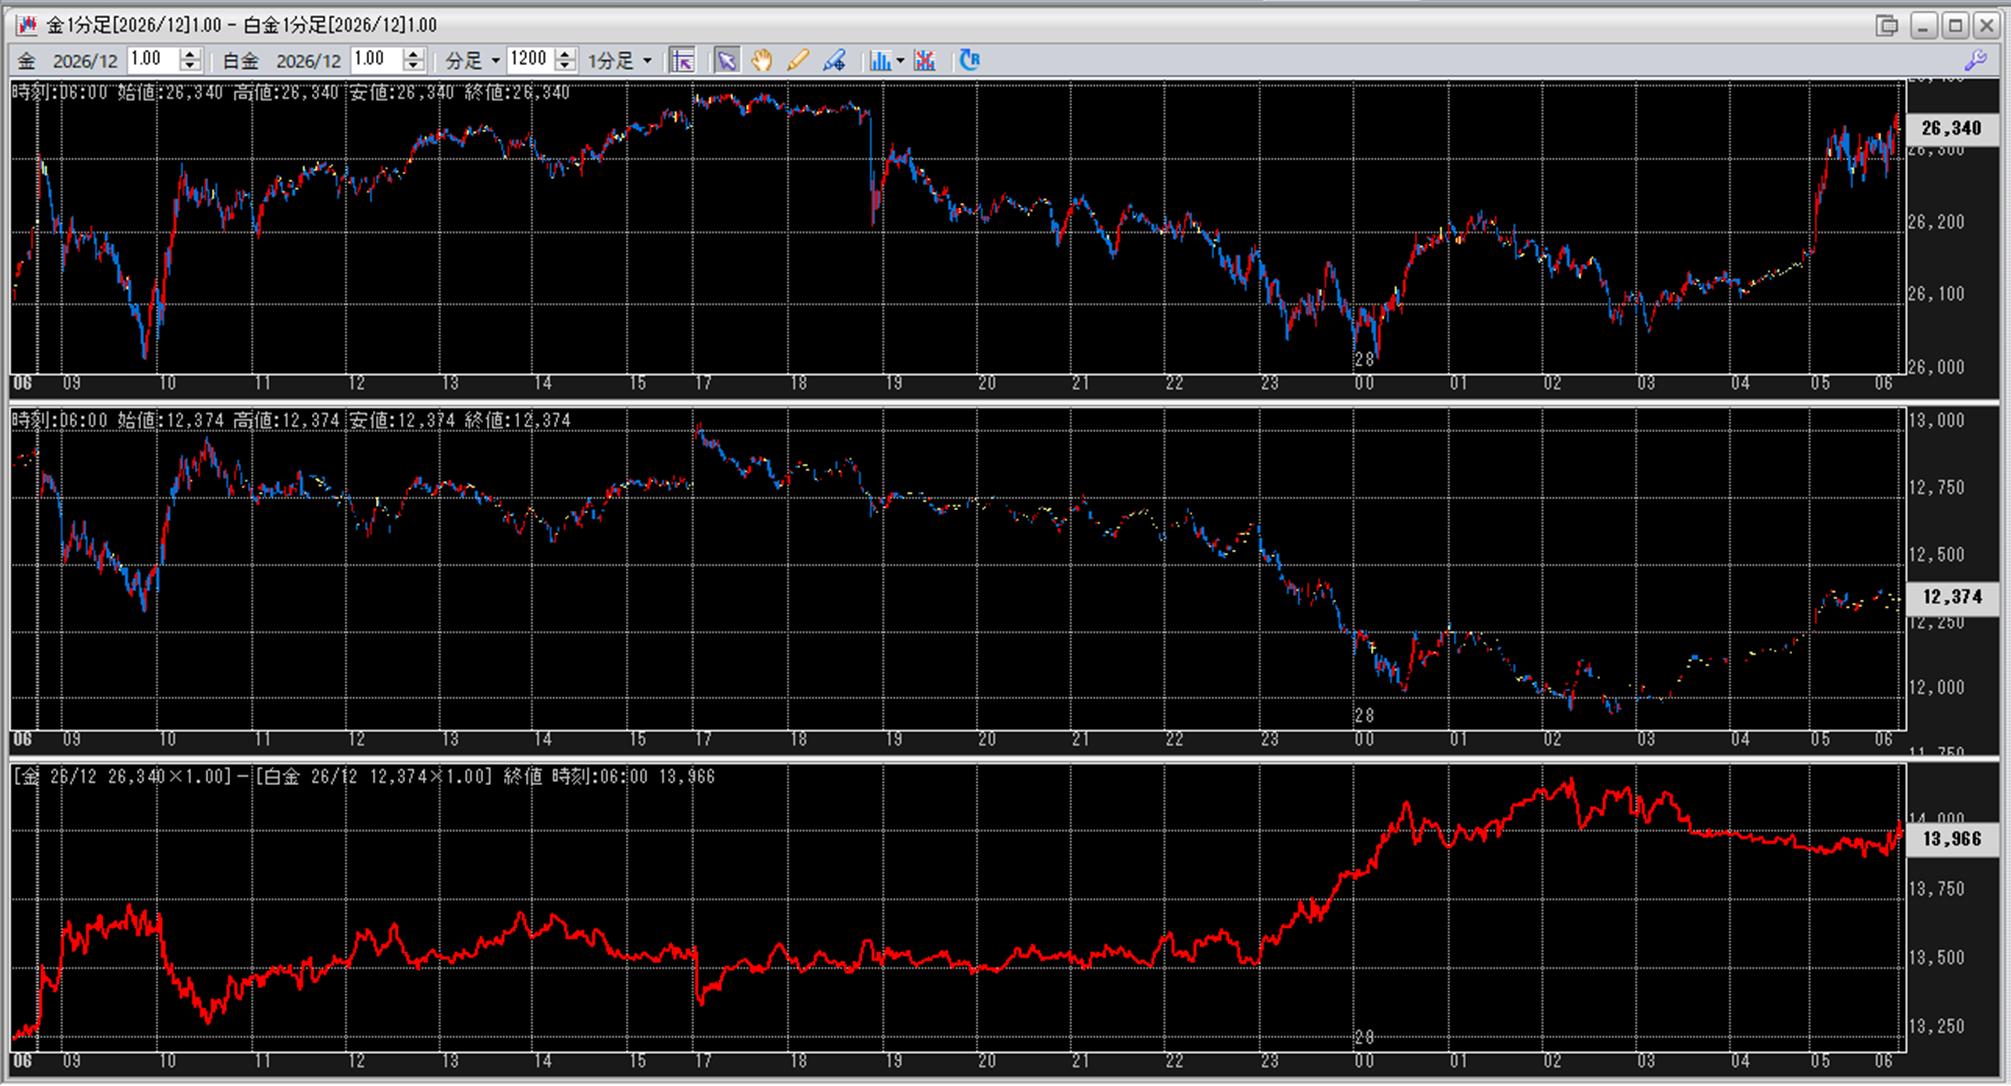Viewport: 2011px width, 1086px height.
Task: Click the window docking icon in title bar
Action: (1886, 25)
